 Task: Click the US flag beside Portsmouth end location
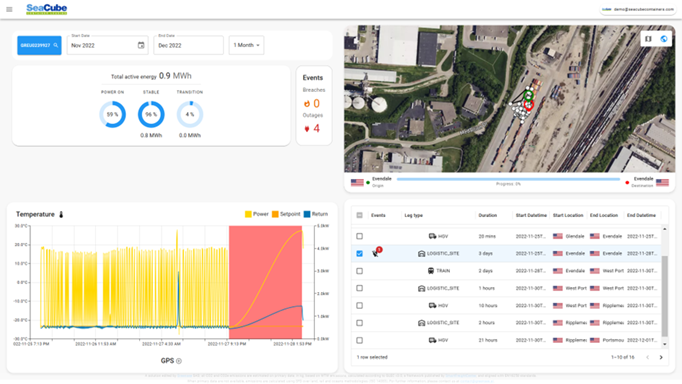click(595, 340)
